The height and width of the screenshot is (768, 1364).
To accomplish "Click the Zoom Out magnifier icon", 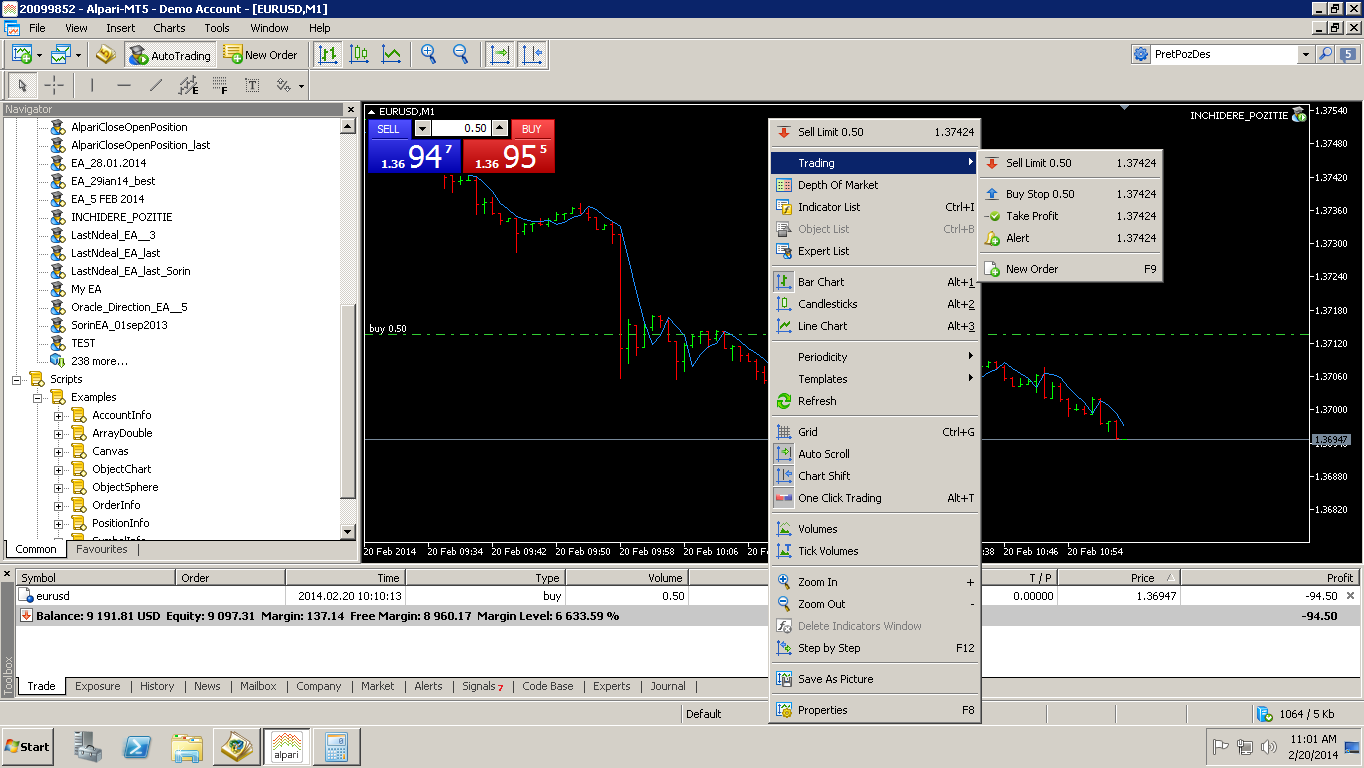I will pyautogui.click(x=457, y=54).
